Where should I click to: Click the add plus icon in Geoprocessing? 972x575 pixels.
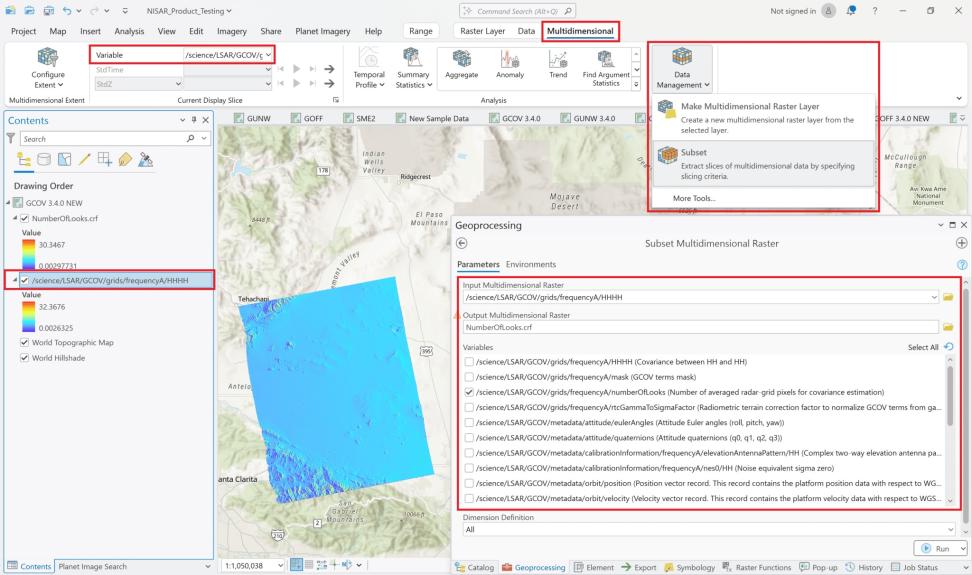click(961, 243)
